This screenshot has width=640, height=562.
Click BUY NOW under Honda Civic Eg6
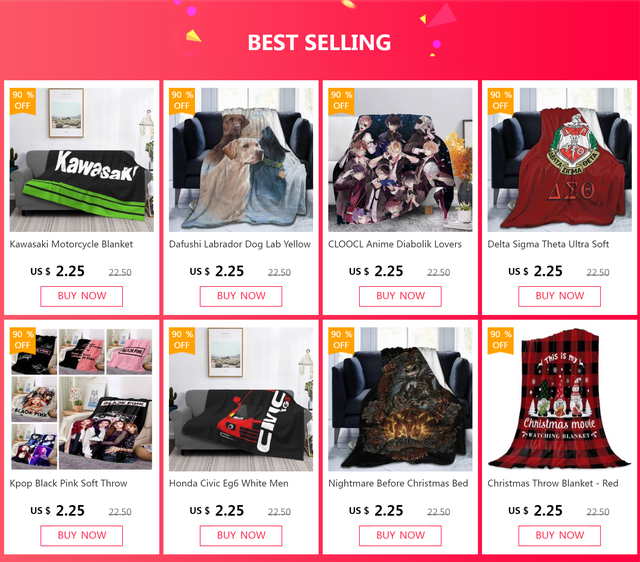pyautogui.click(x=241, y=535)
